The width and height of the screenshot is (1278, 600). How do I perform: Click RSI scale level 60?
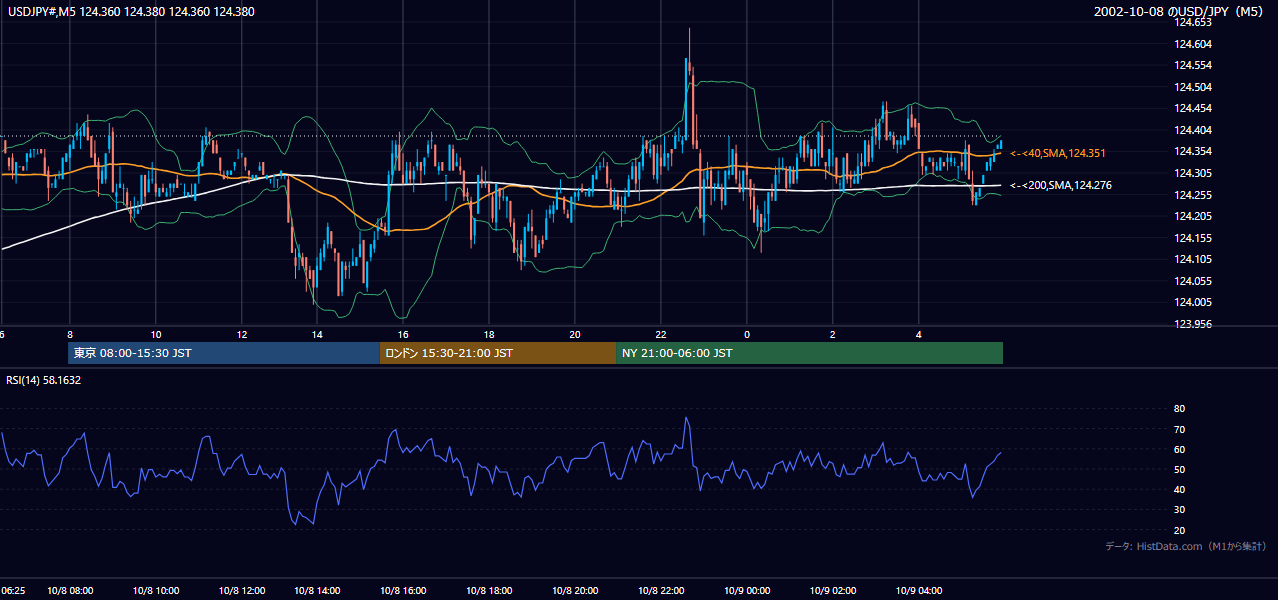[x=1179, y=449]
